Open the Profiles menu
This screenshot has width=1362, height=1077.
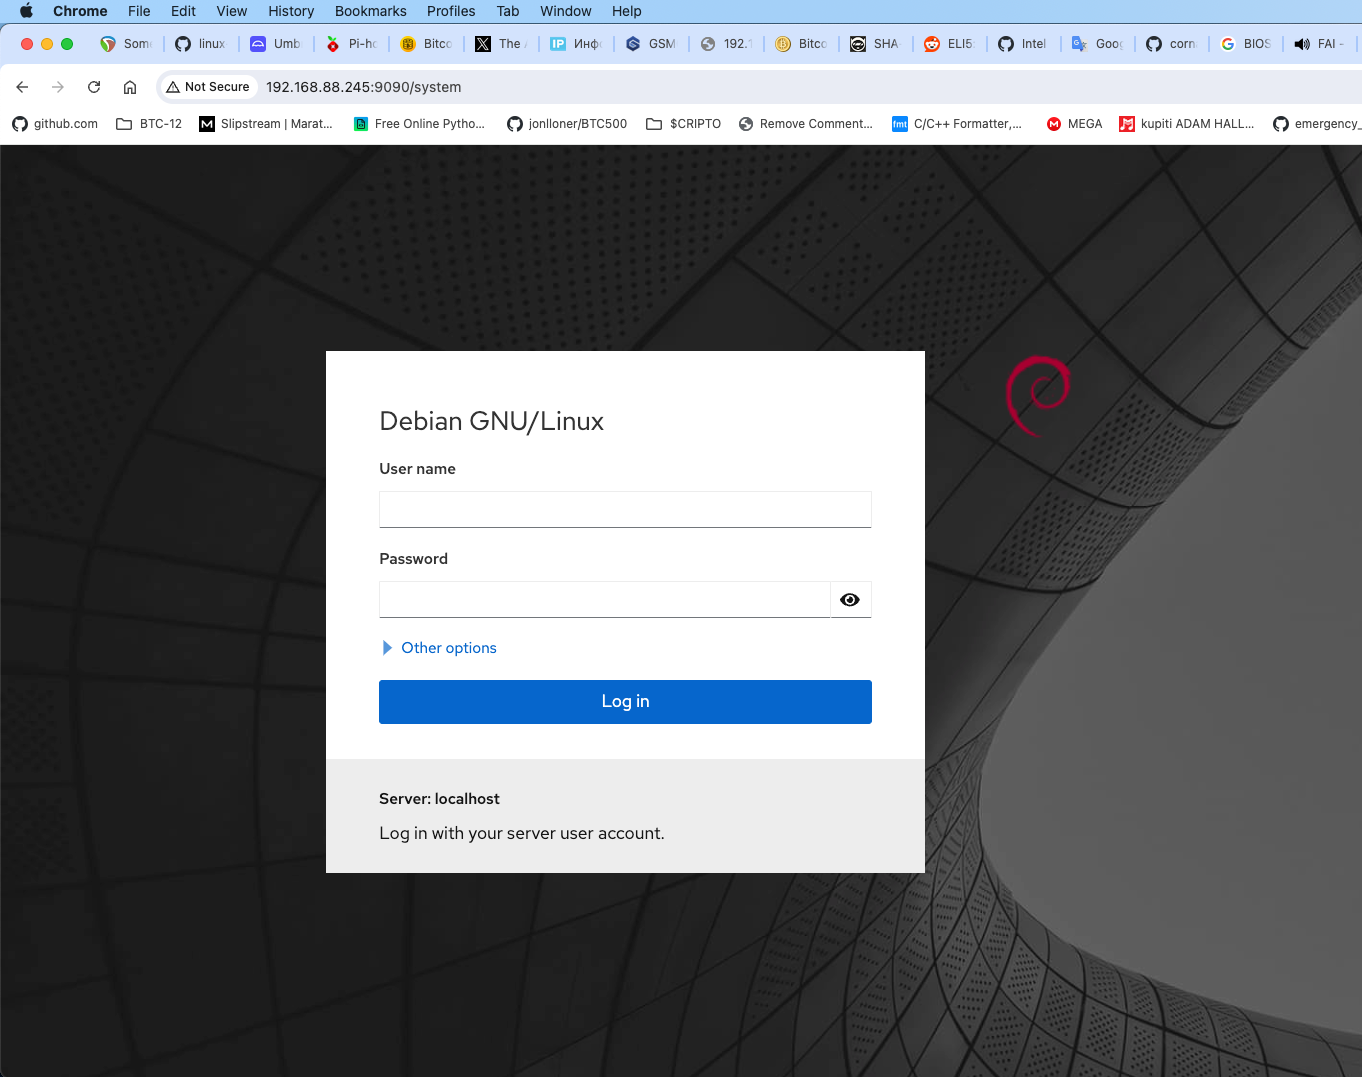coord(451,11)
